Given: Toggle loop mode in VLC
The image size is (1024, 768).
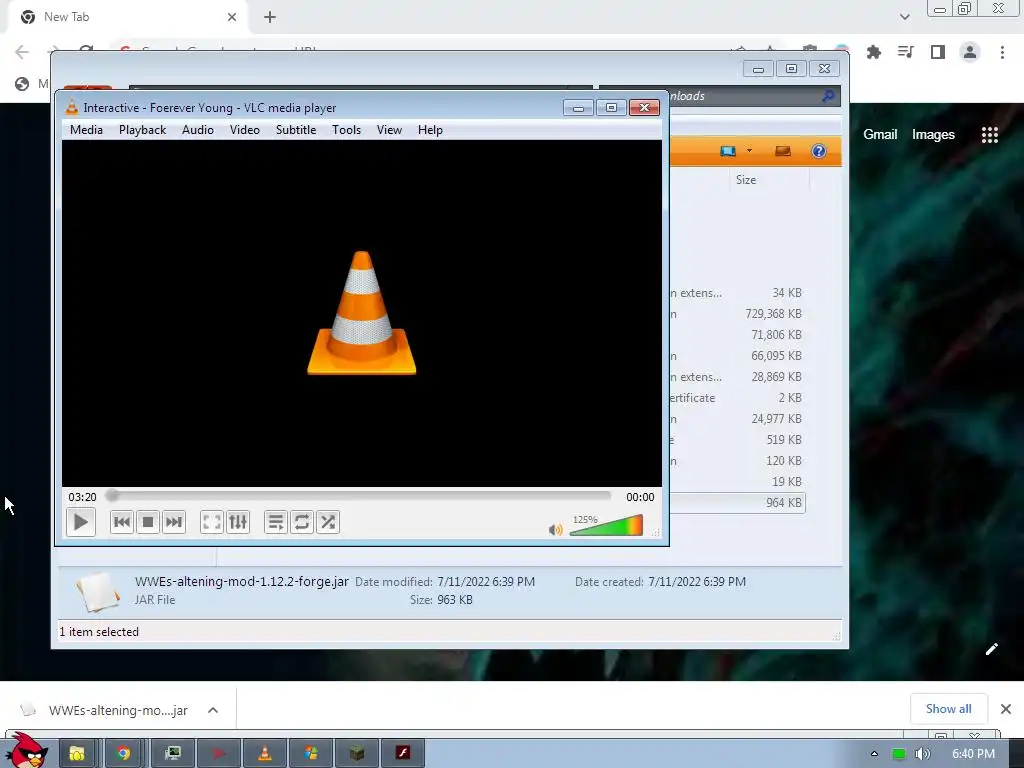Looking at the screenshot, I should (302, 522).
